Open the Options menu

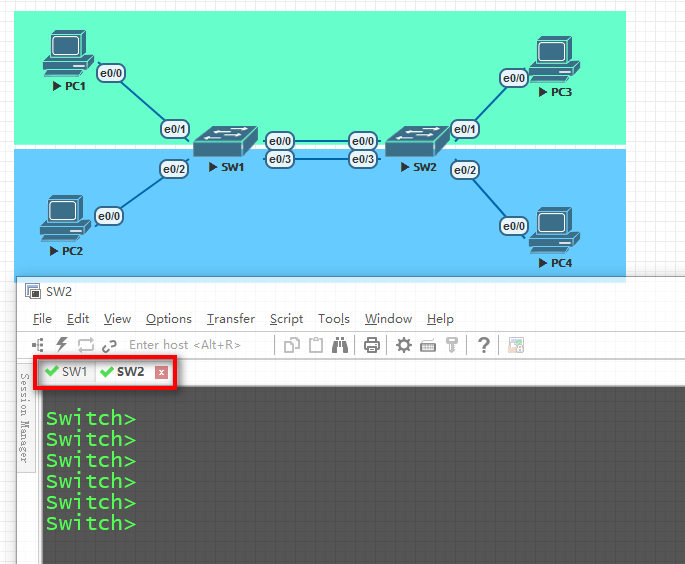pyautogui.click(x=169, y=319)
